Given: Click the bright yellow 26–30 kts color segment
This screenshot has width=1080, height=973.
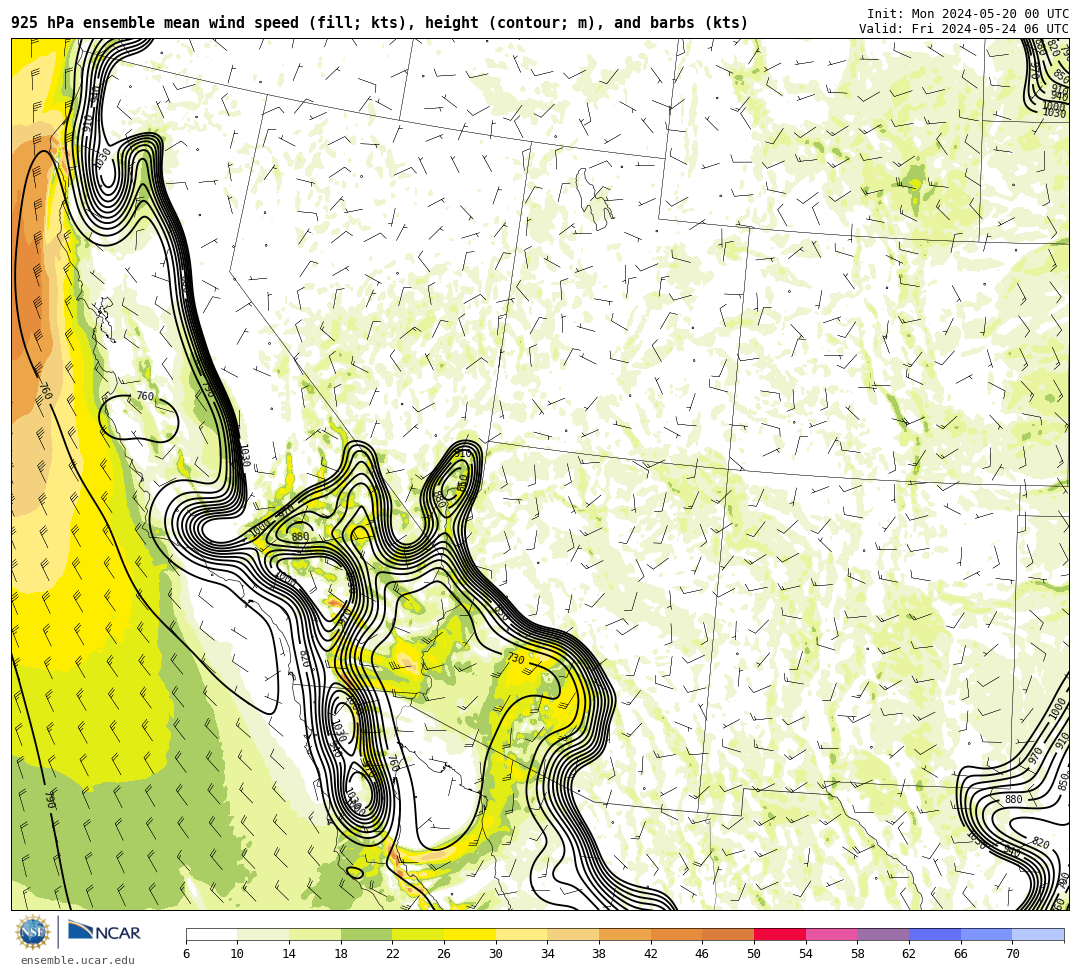Looking at the screenshot, I should pos(470,934).
